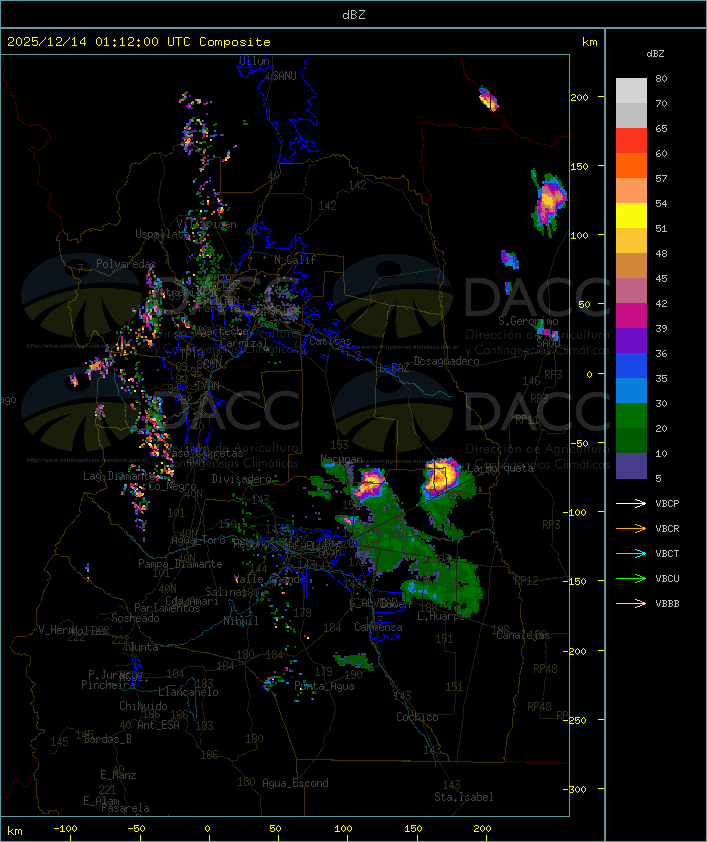Viewport: 707px width, 842px height.
Task: Click the 65 value on color scale
Action: (x=661, y=128)
